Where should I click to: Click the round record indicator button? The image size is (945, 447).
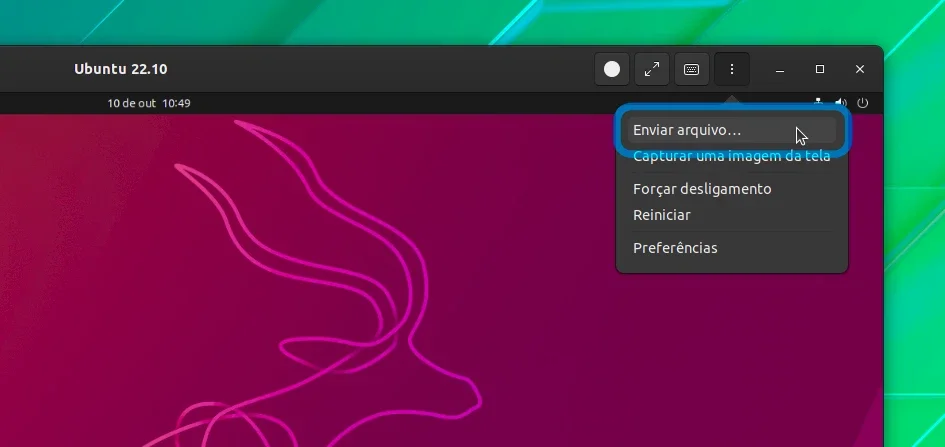612,69
